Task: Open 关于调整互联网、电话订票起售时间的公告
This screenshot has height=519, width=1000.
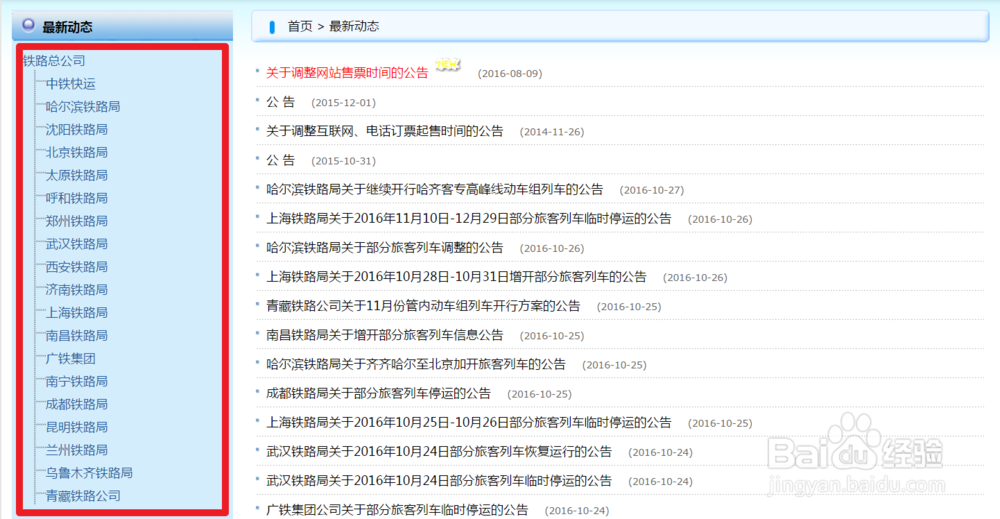Action: point(385,131)
